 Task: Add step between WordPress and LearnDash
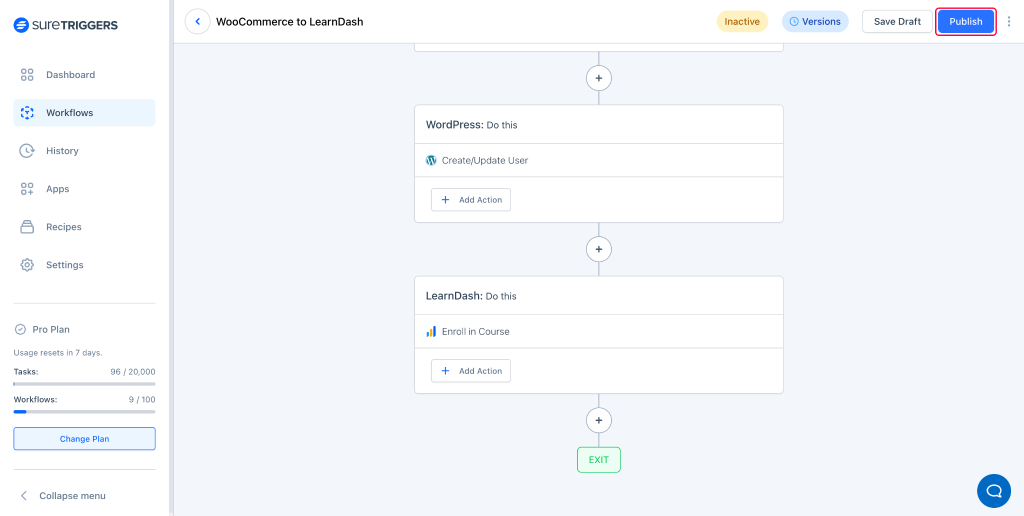click(x=599, y=249)
